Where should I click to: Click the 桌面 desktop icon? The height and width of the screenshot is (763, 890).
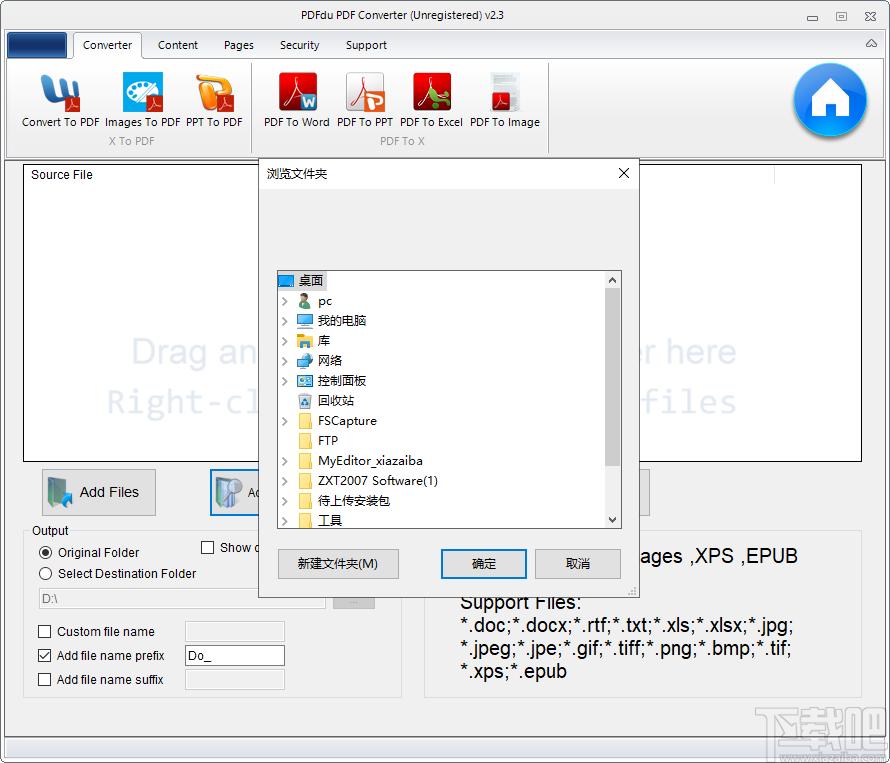click(286, 280)
